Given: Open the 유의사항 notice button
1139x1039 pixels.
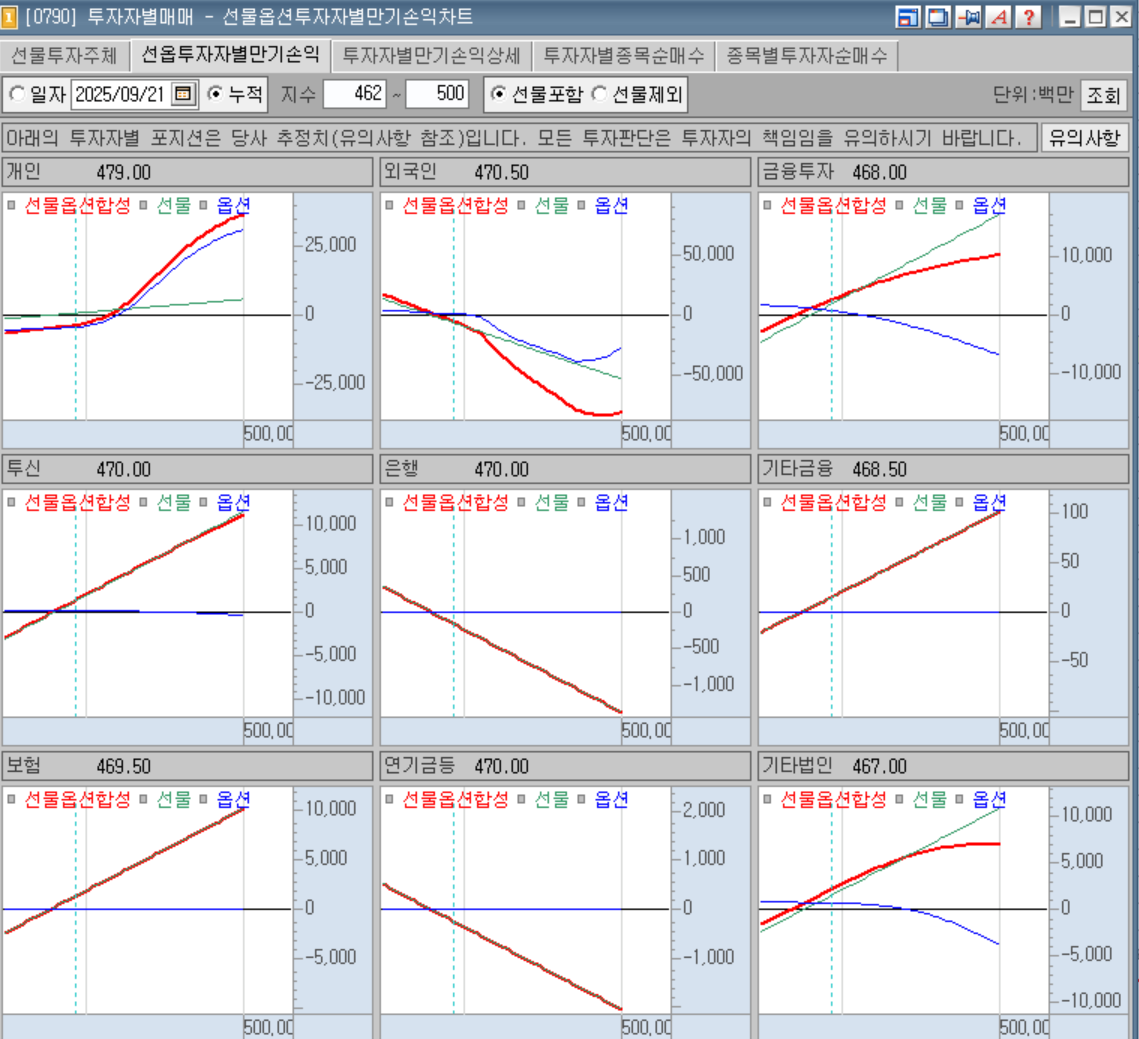Looking at the screenshot, I should coord(1084,137).
